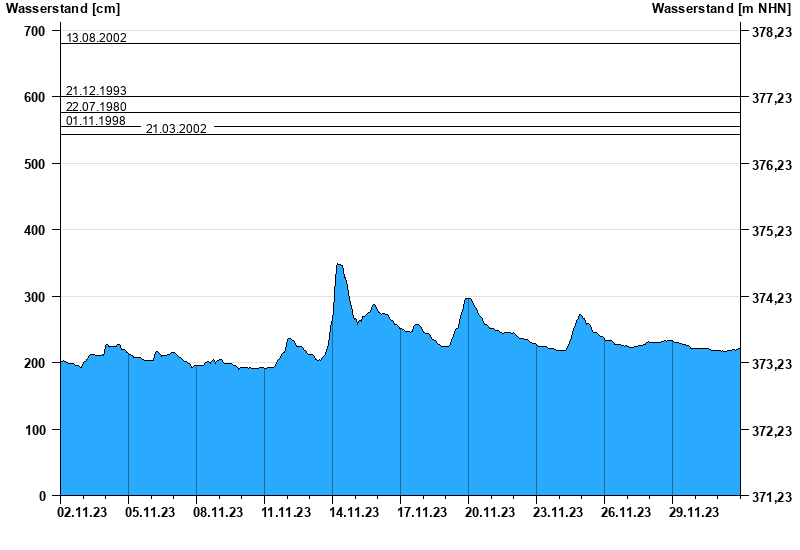This screenshot has height=550, width=800.
Task: Click the 05.11.23 date label
Action: point(150,512)
